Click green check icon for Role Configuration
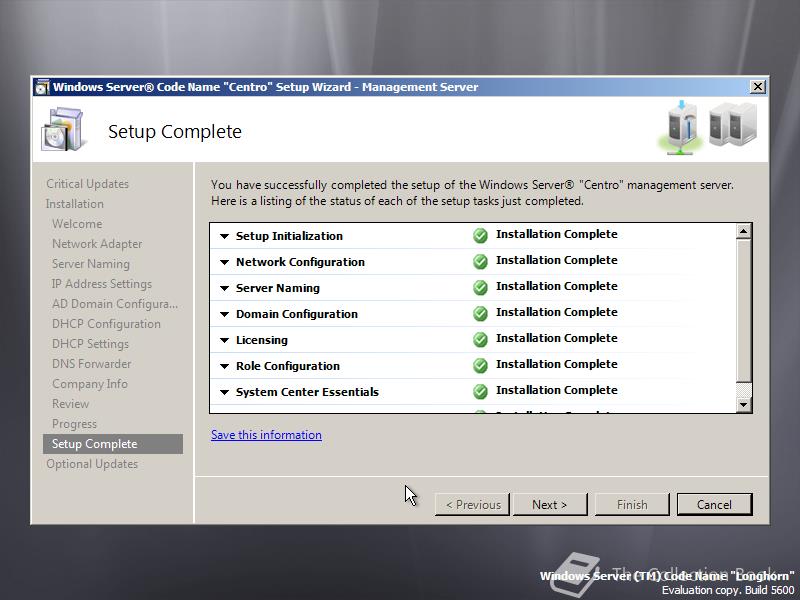 480,366
